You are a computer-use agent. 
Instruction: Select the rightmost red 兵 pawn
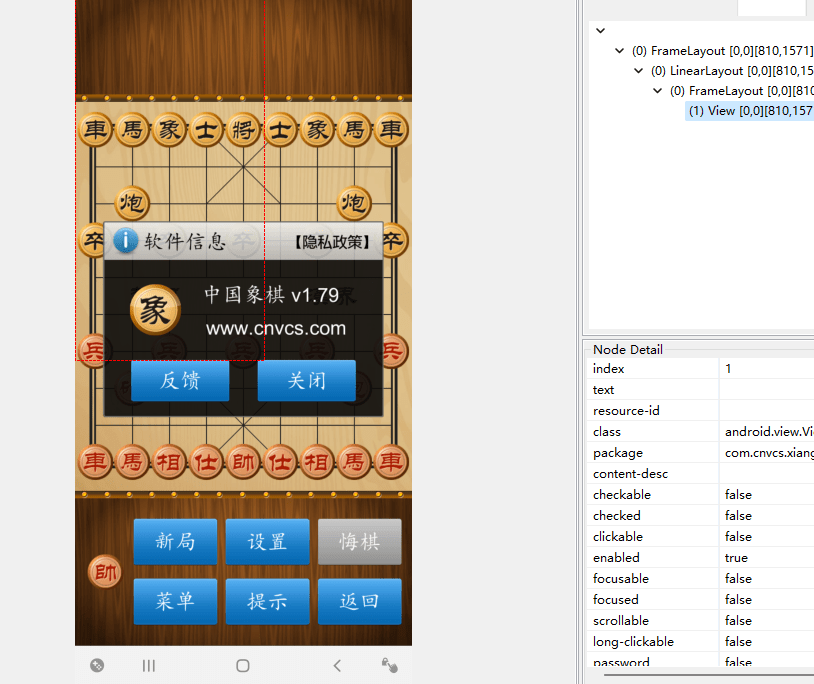point(395,351)
